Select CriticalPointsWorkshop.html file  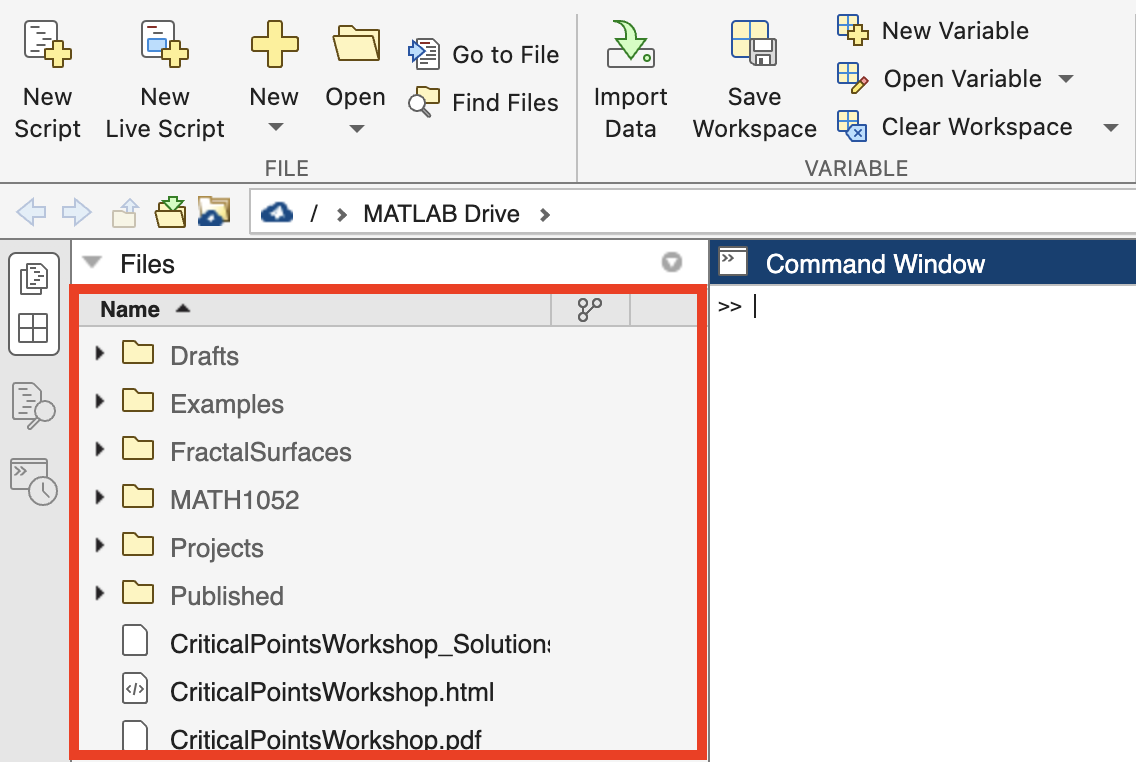[332, 692]
